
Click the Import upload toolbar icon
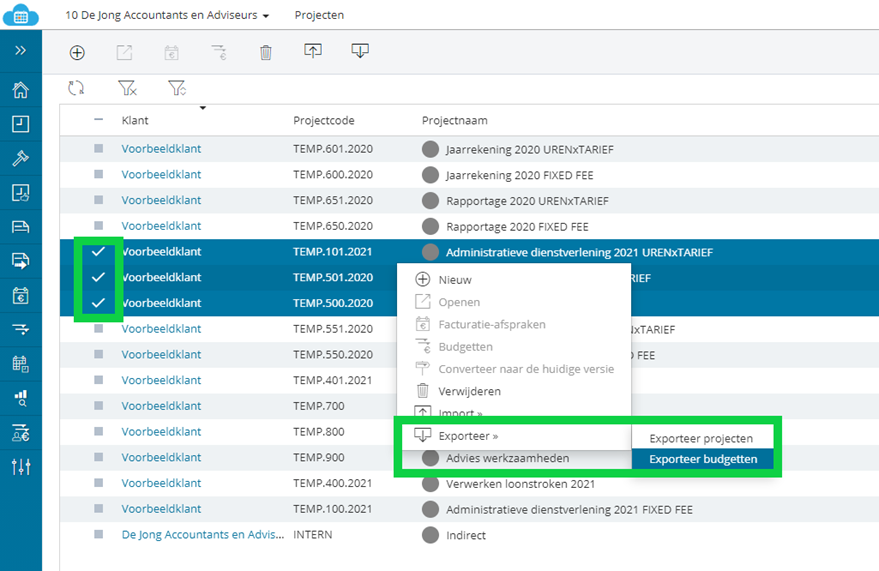point(313,51)
